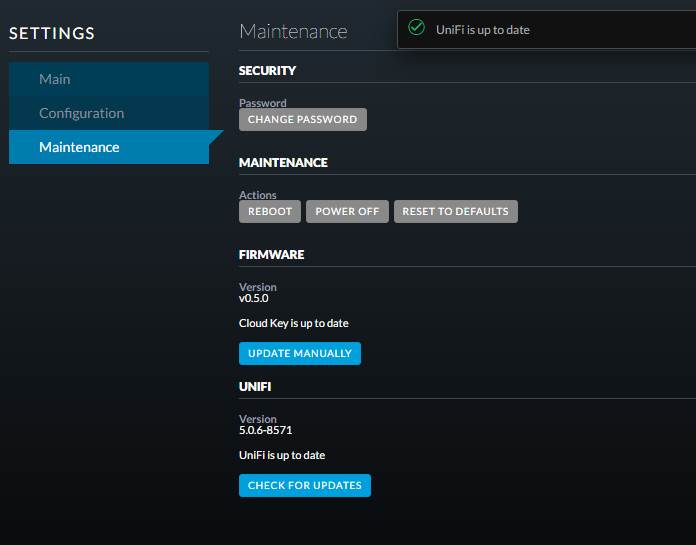
Task: Click the Settings sidebar title
Action: (x=52, y=33)
